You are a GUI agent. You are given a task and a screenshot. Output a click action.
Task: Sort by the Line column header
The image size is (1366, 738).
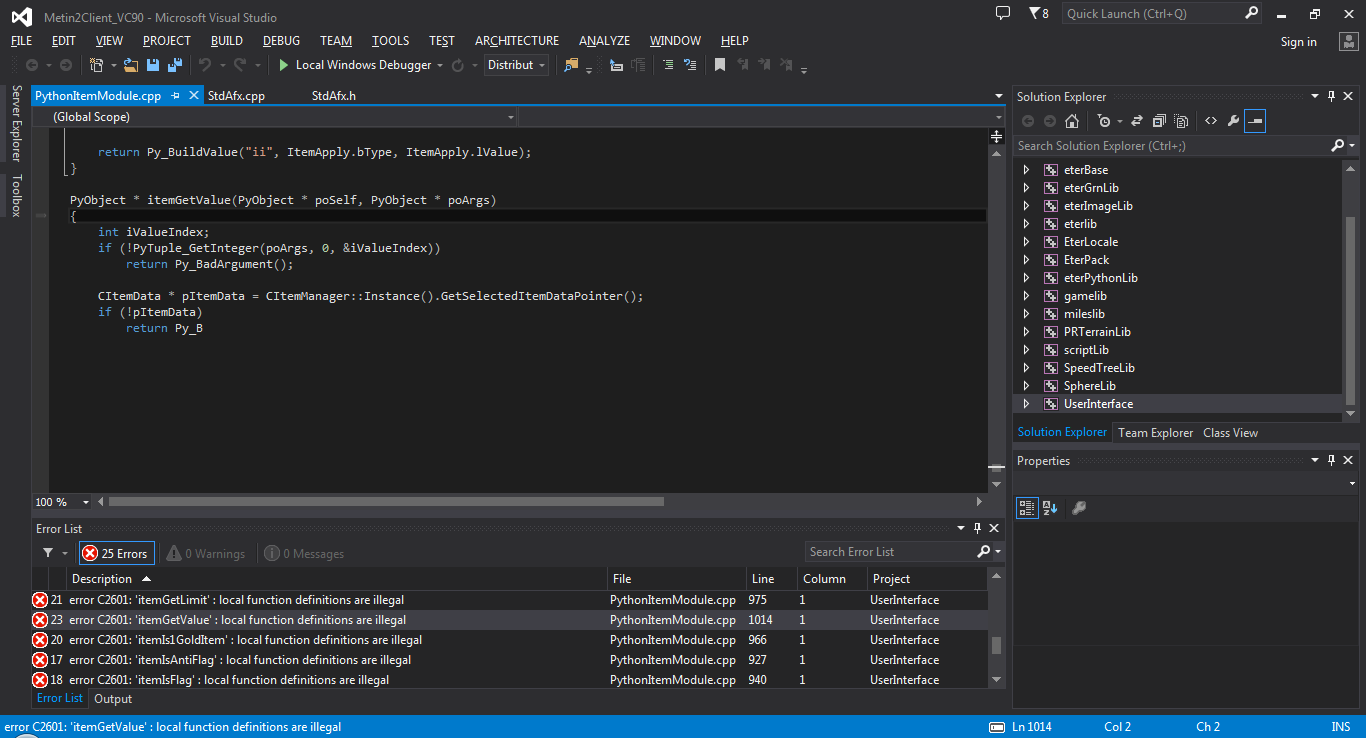coord(771,579)
